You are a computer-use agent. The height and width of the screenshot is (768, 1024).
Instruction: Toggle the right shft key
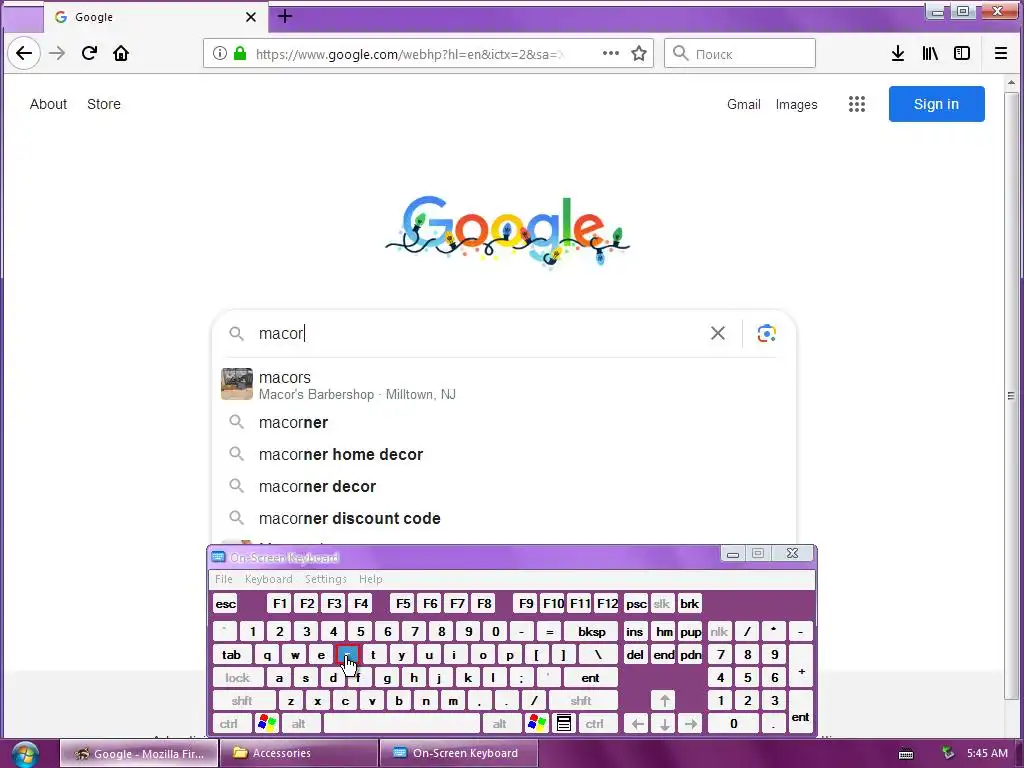[581, 701]
